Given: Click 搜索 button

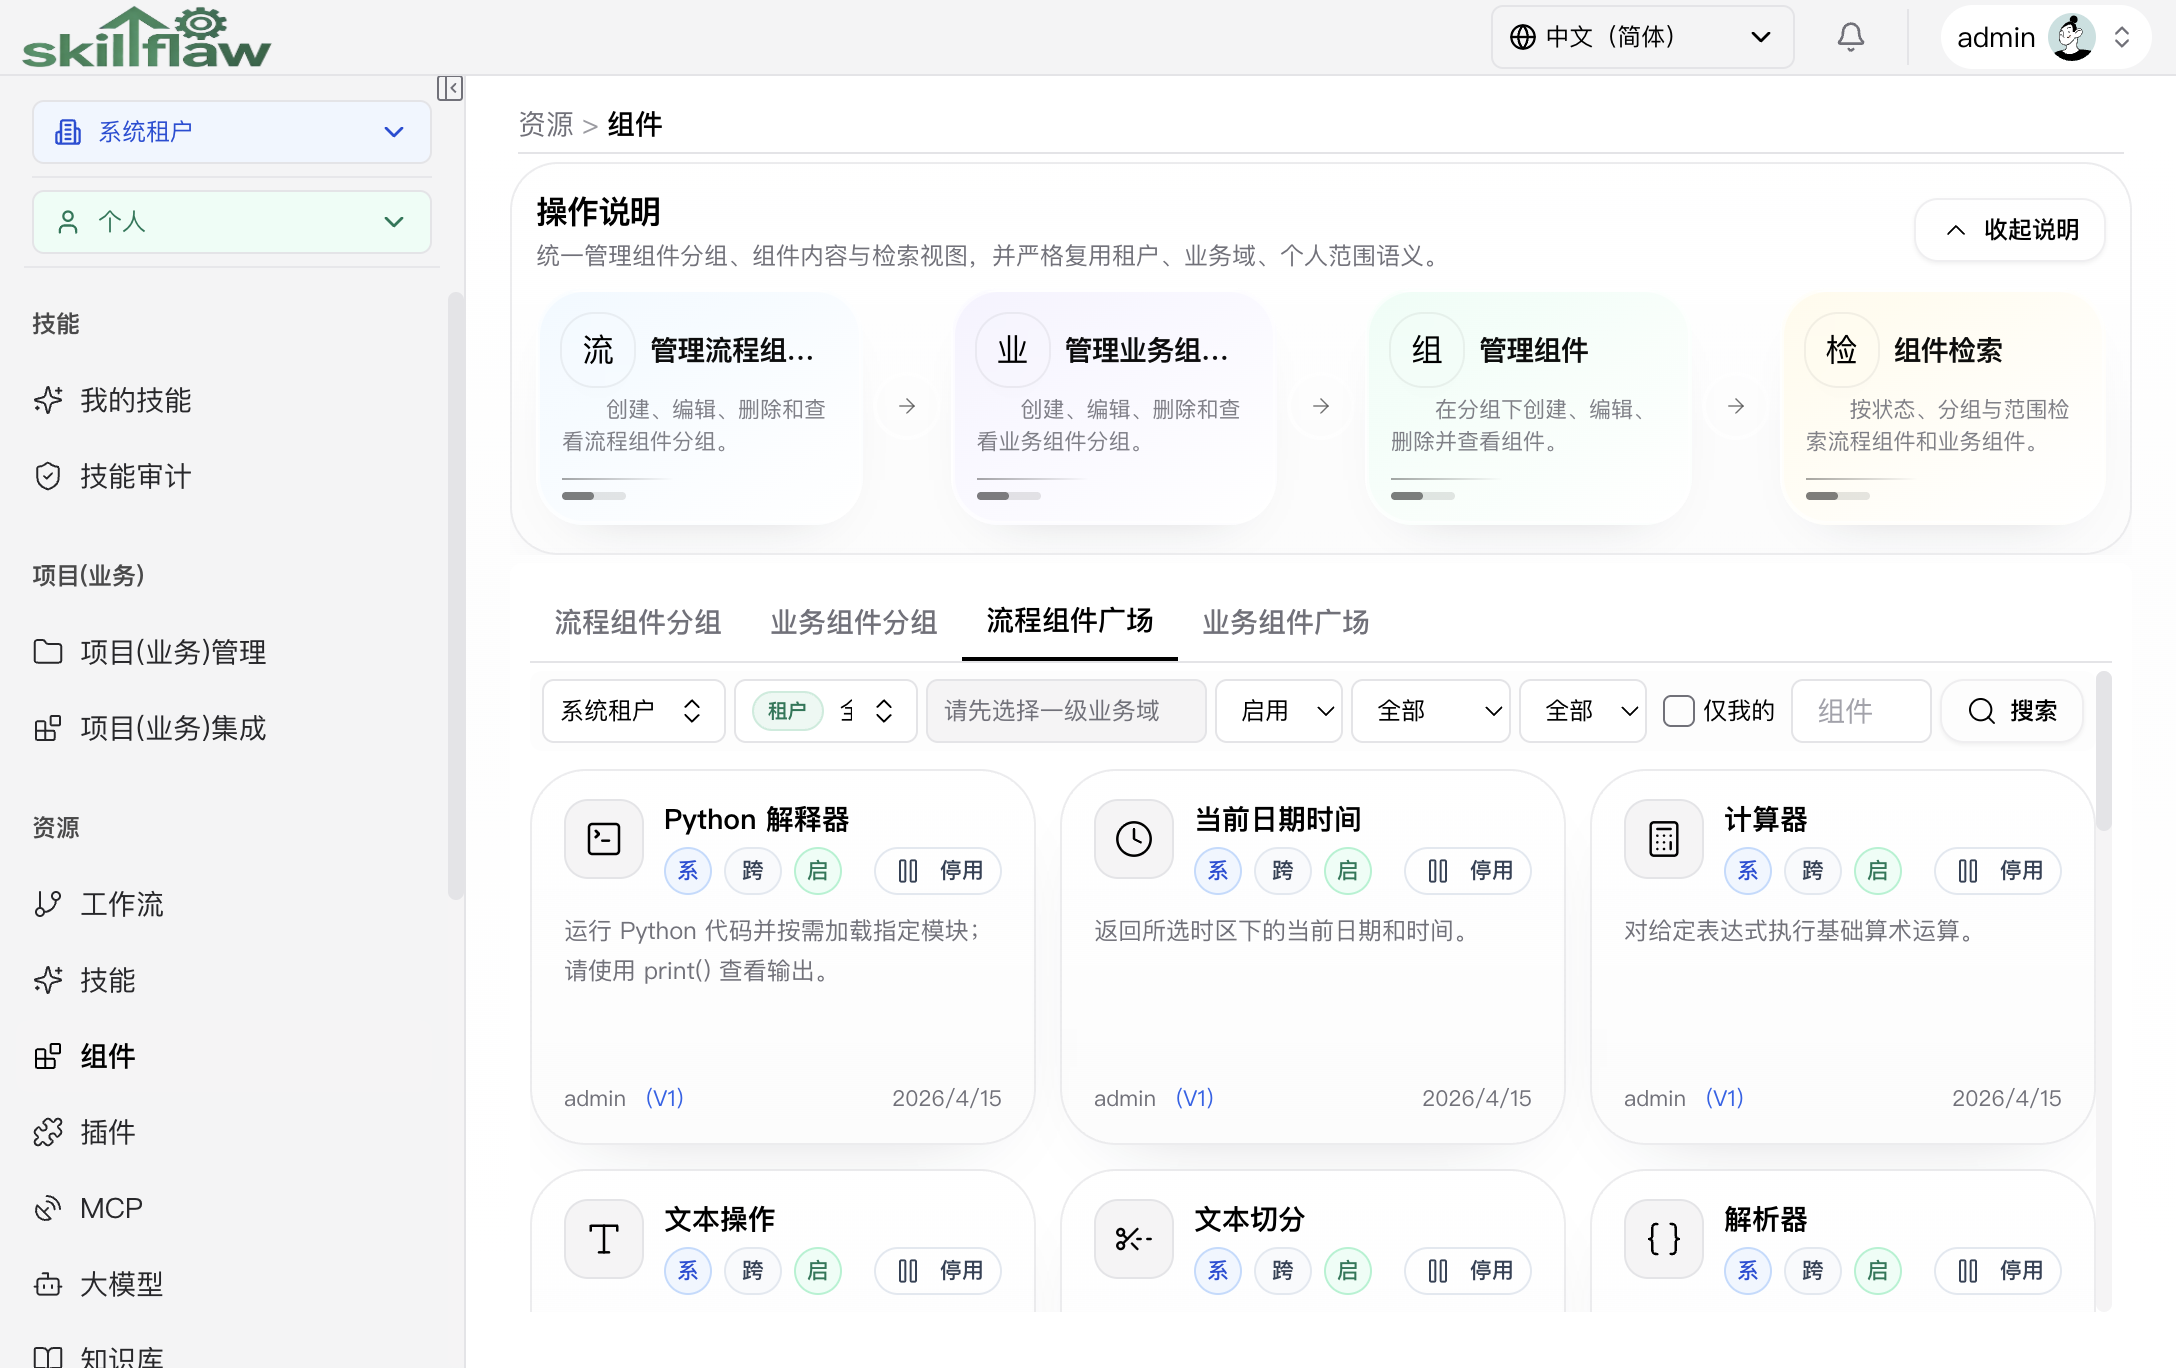Looking at the screenshot, I should point(2011,711).
